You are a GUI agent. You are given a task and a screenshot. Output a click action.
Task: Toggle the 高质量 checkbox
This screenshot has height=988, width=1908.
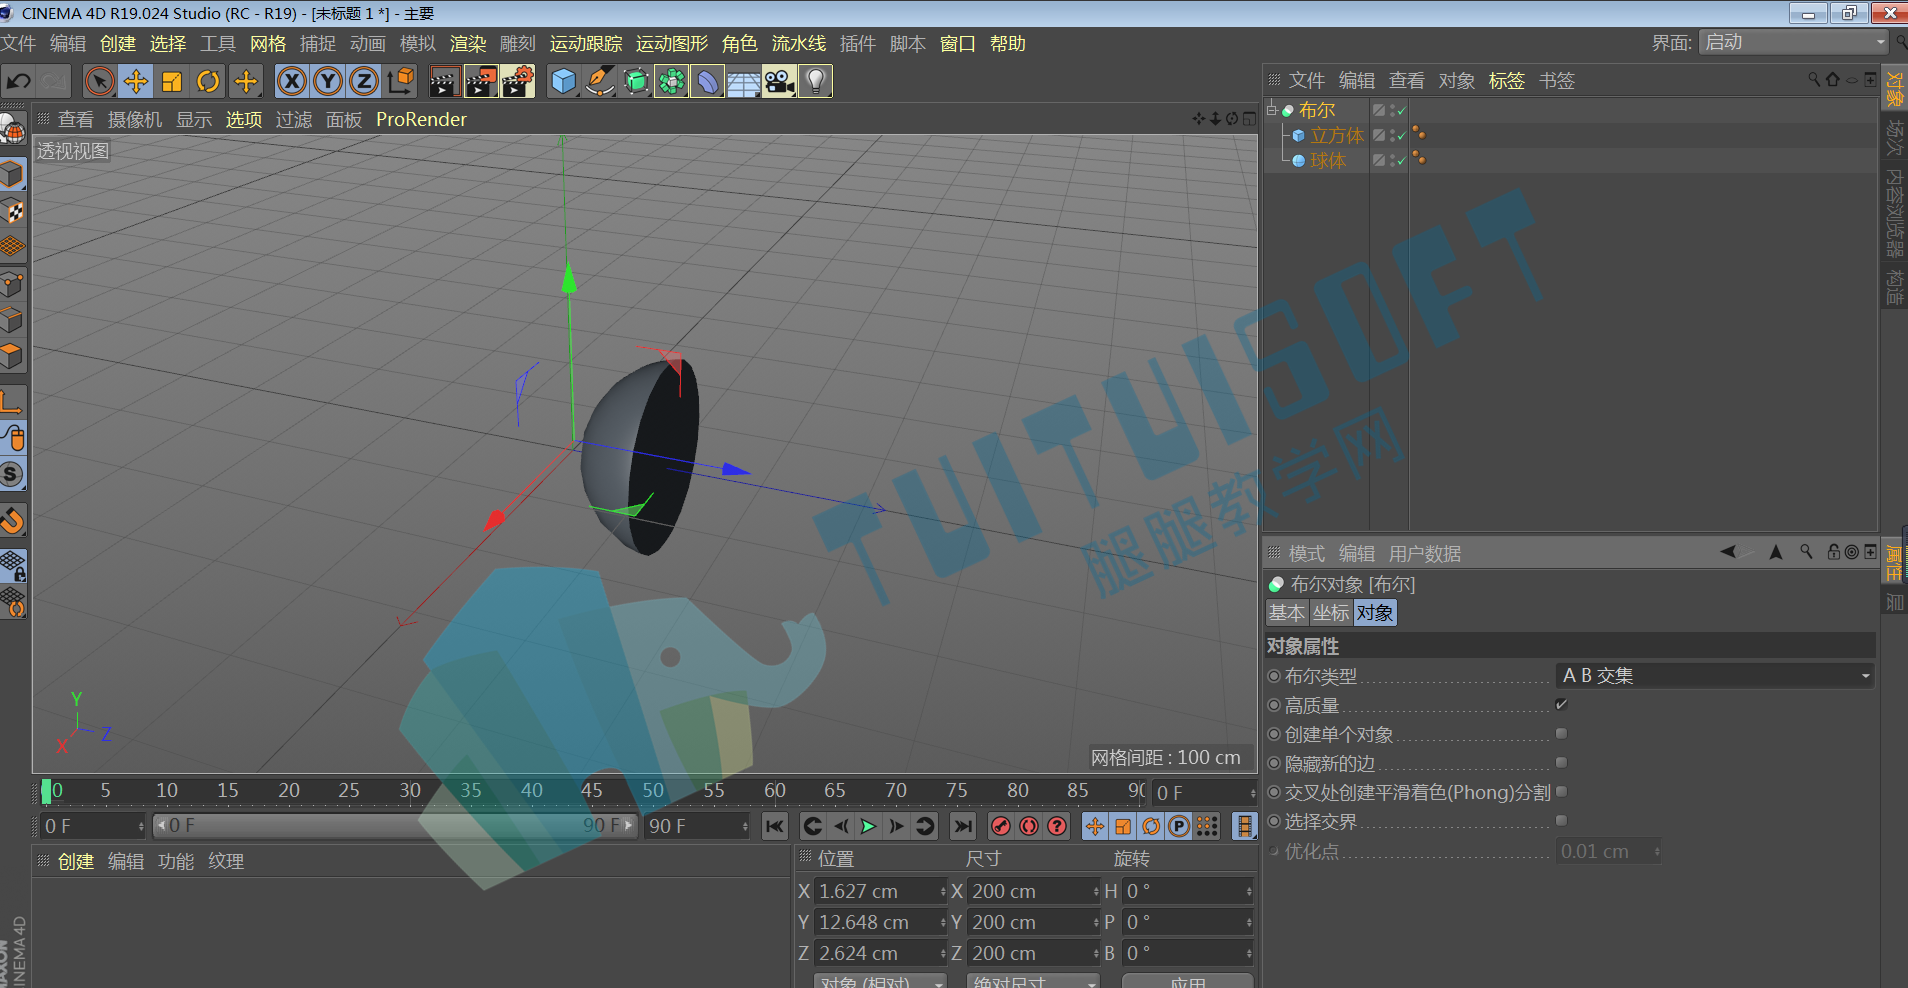(x=1561, y=704)
